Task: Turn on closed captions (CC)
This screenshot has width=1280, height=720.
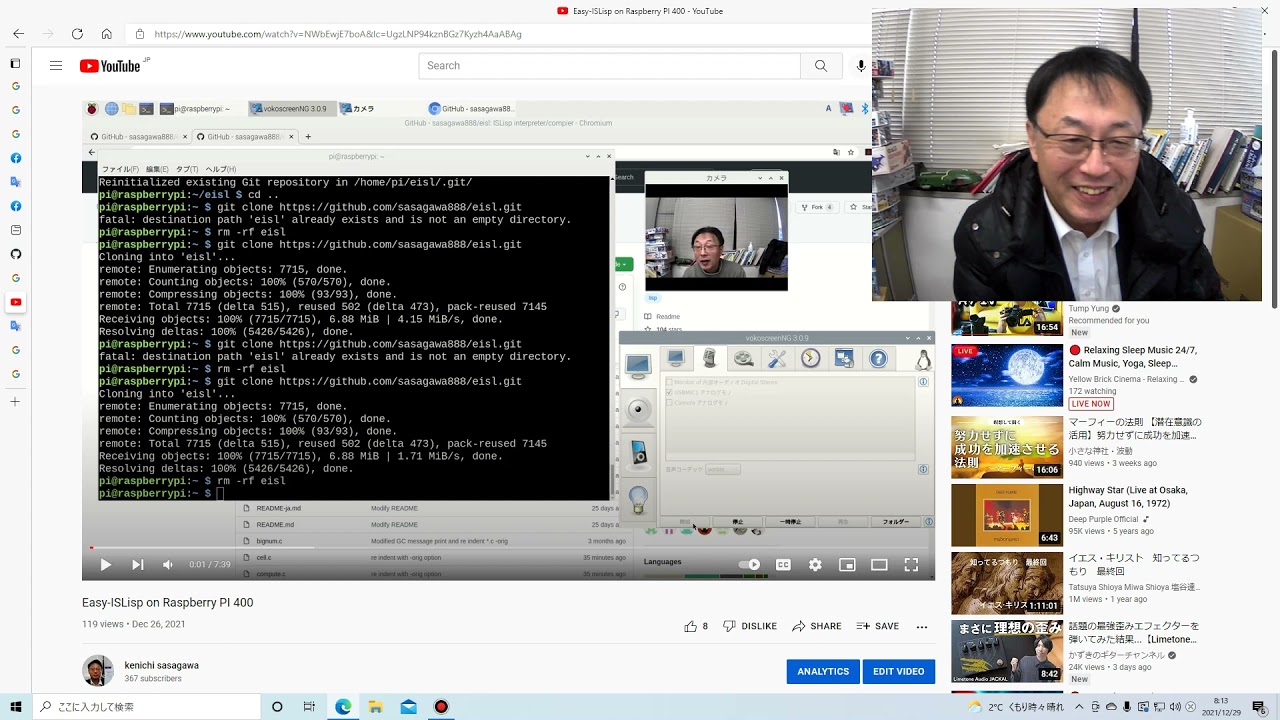Action: [783, 565]
